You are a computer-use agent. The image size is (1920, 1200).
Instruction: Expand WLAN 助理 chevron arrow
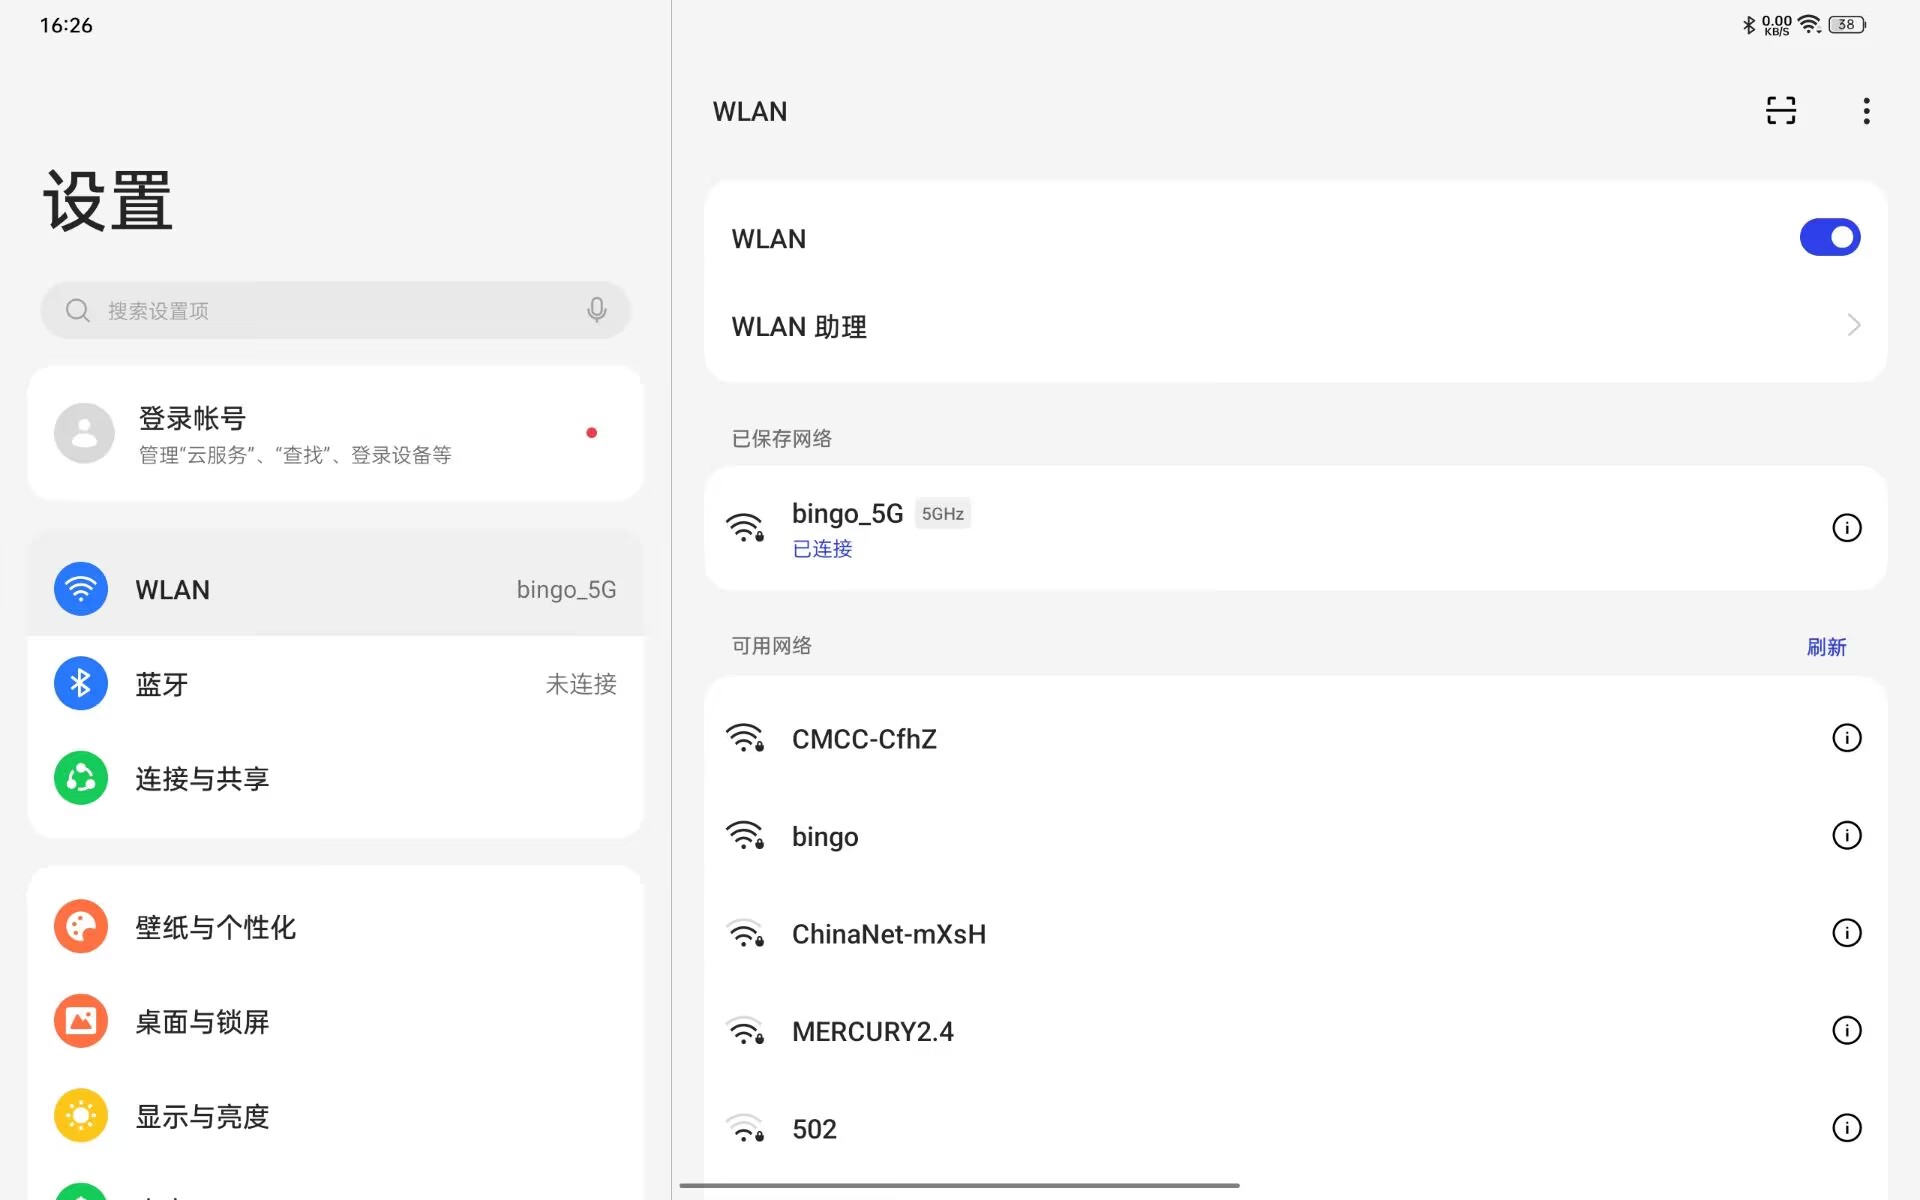(x=1852, y=326)
